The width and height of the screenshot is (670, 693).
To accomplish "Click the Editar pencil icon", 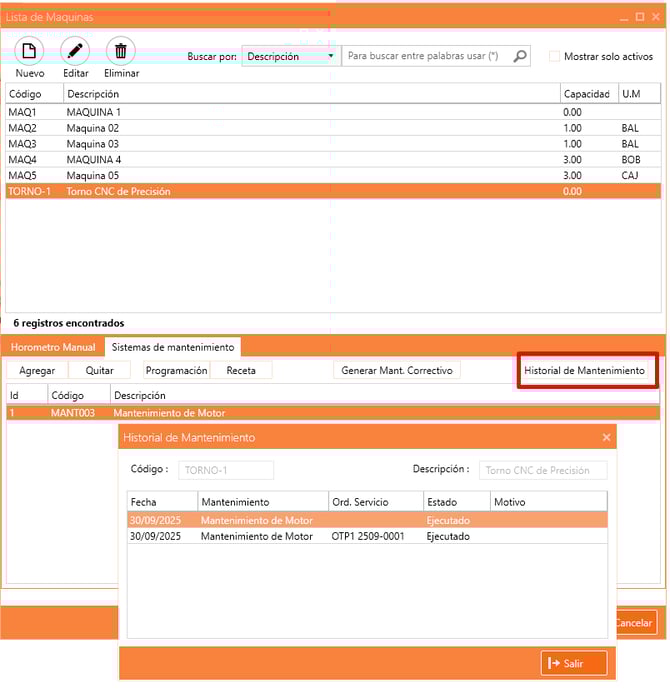I will pyautogui.click(x=76, y=52).
